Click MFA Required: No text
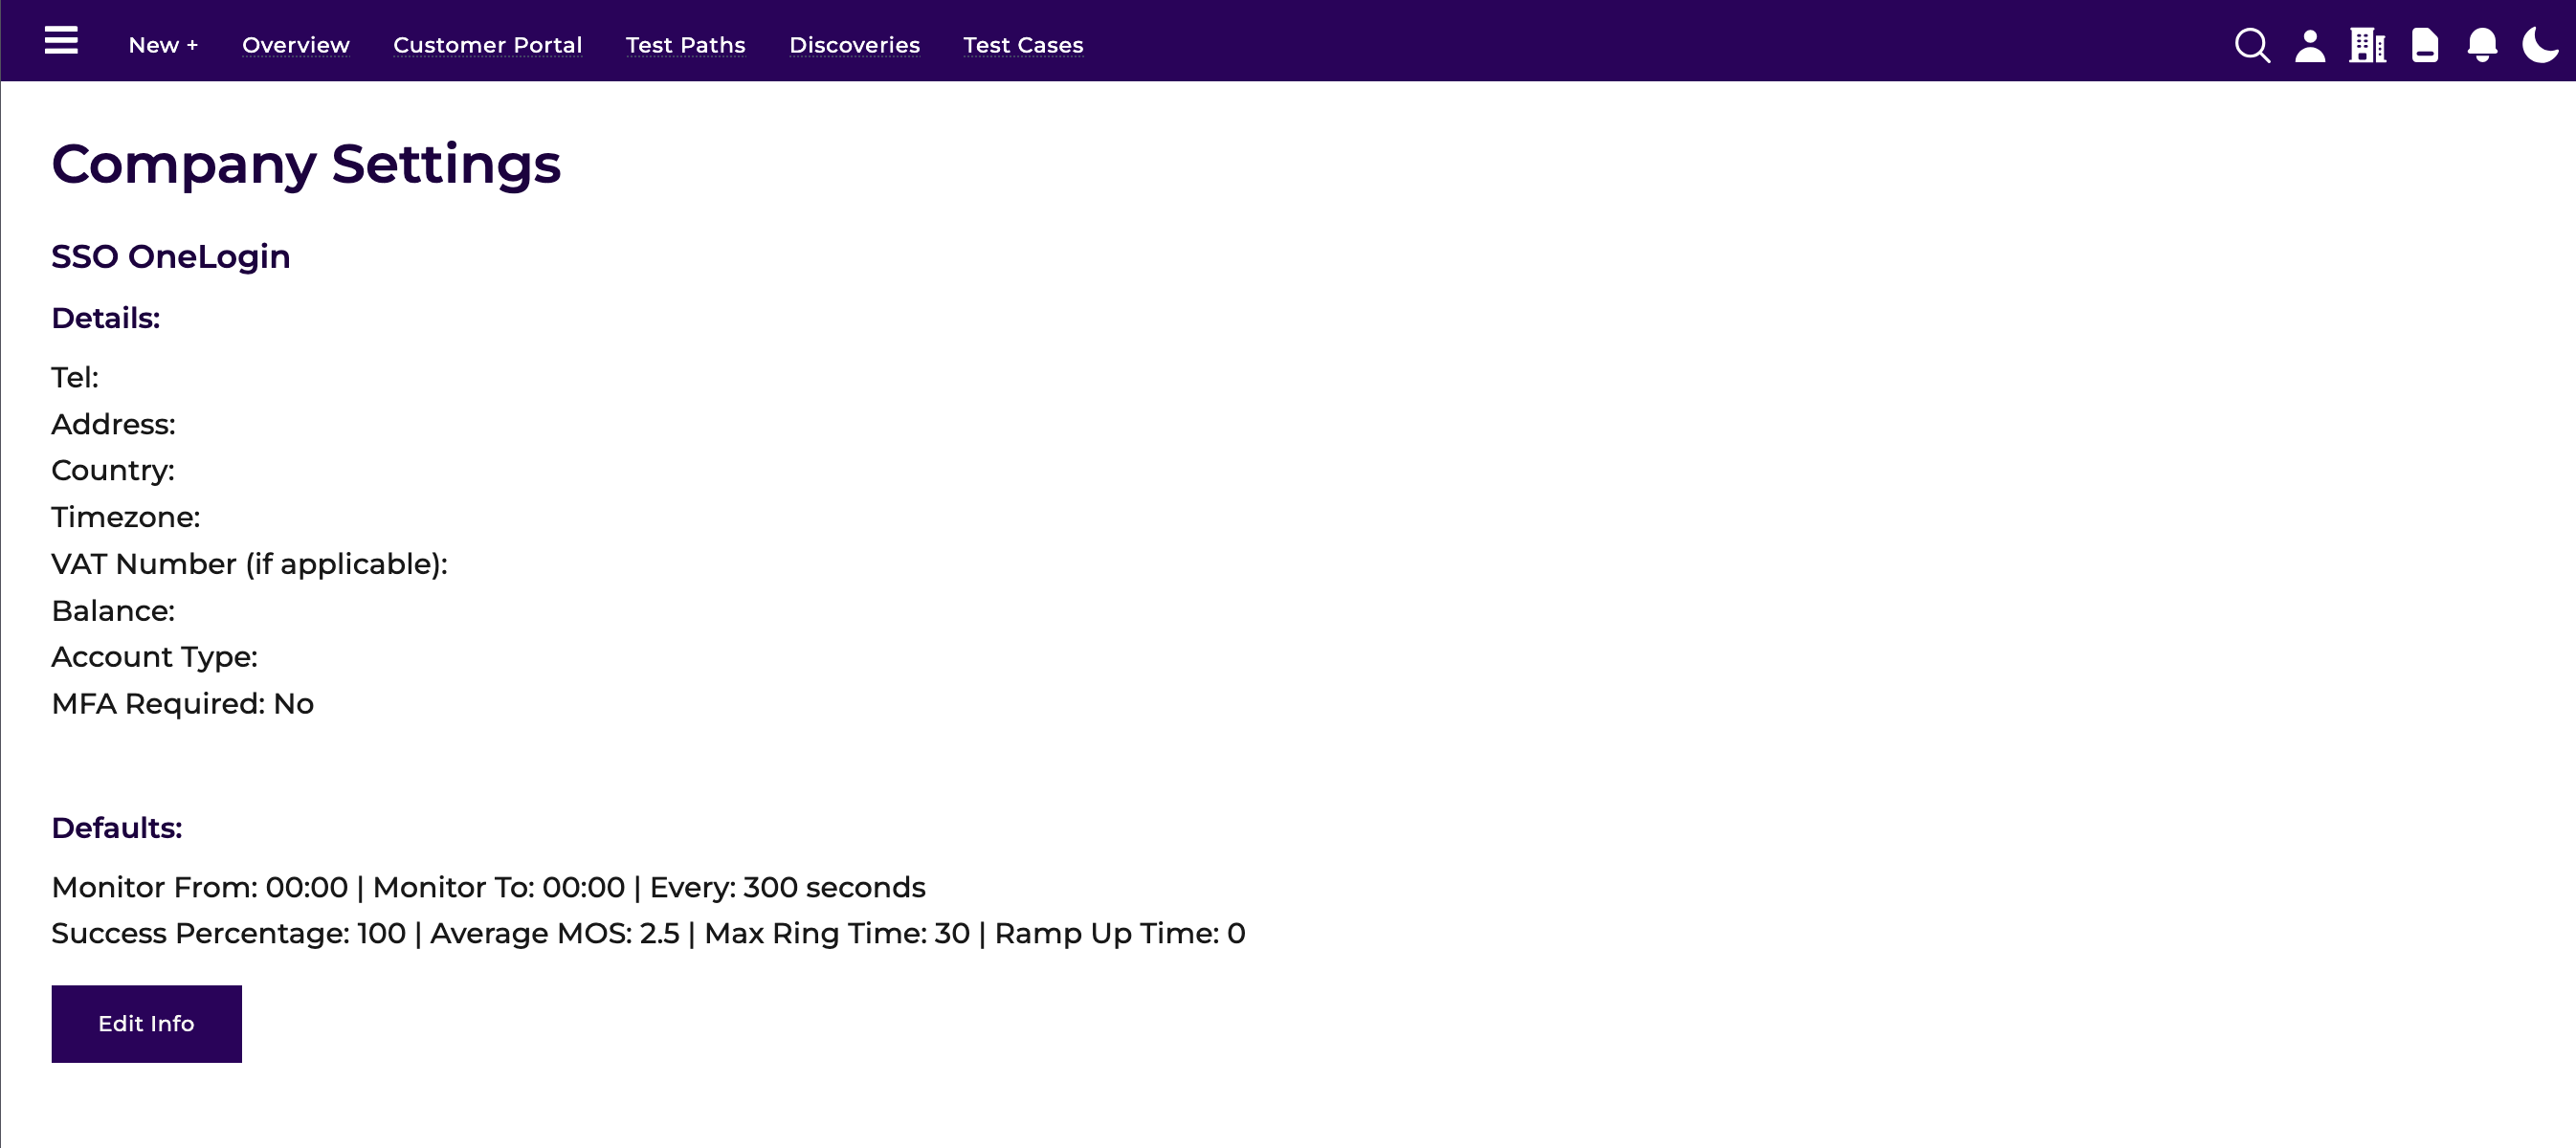This screenshot has height=1148, width=2576. coord(183,704)
